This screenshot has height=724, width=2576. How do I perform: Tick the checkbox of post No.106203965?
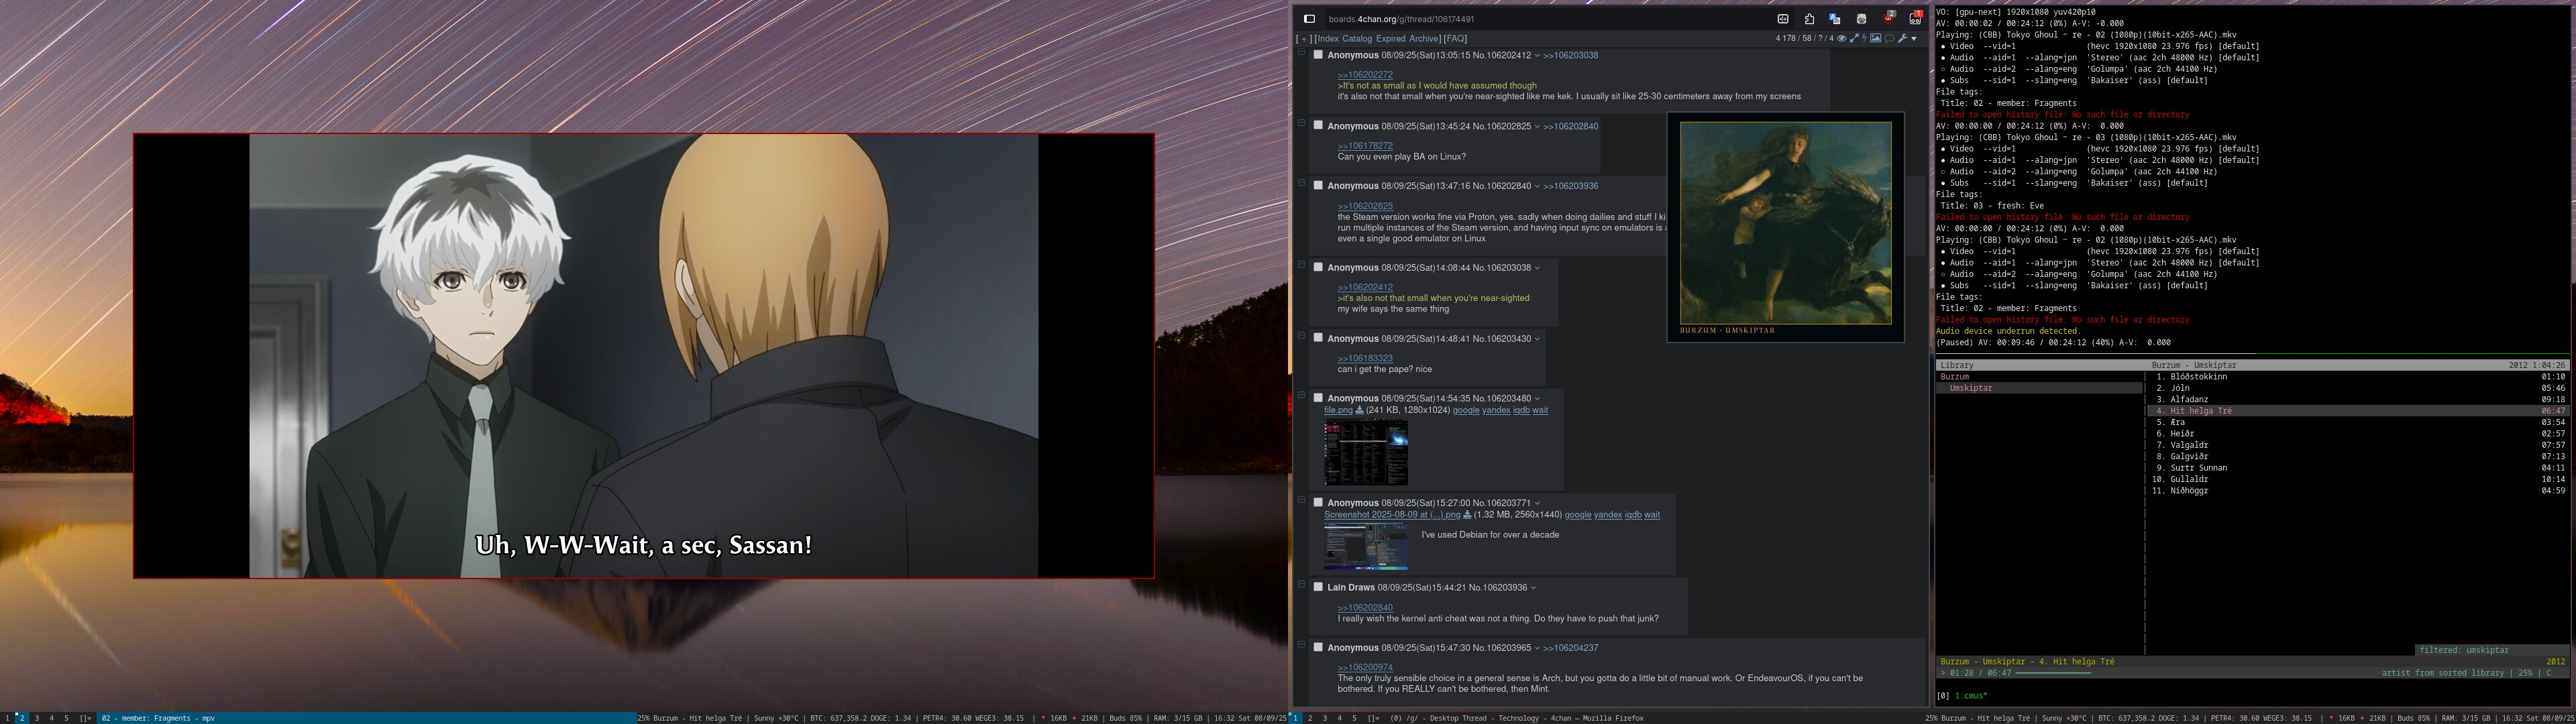[x=1318, y=647]
